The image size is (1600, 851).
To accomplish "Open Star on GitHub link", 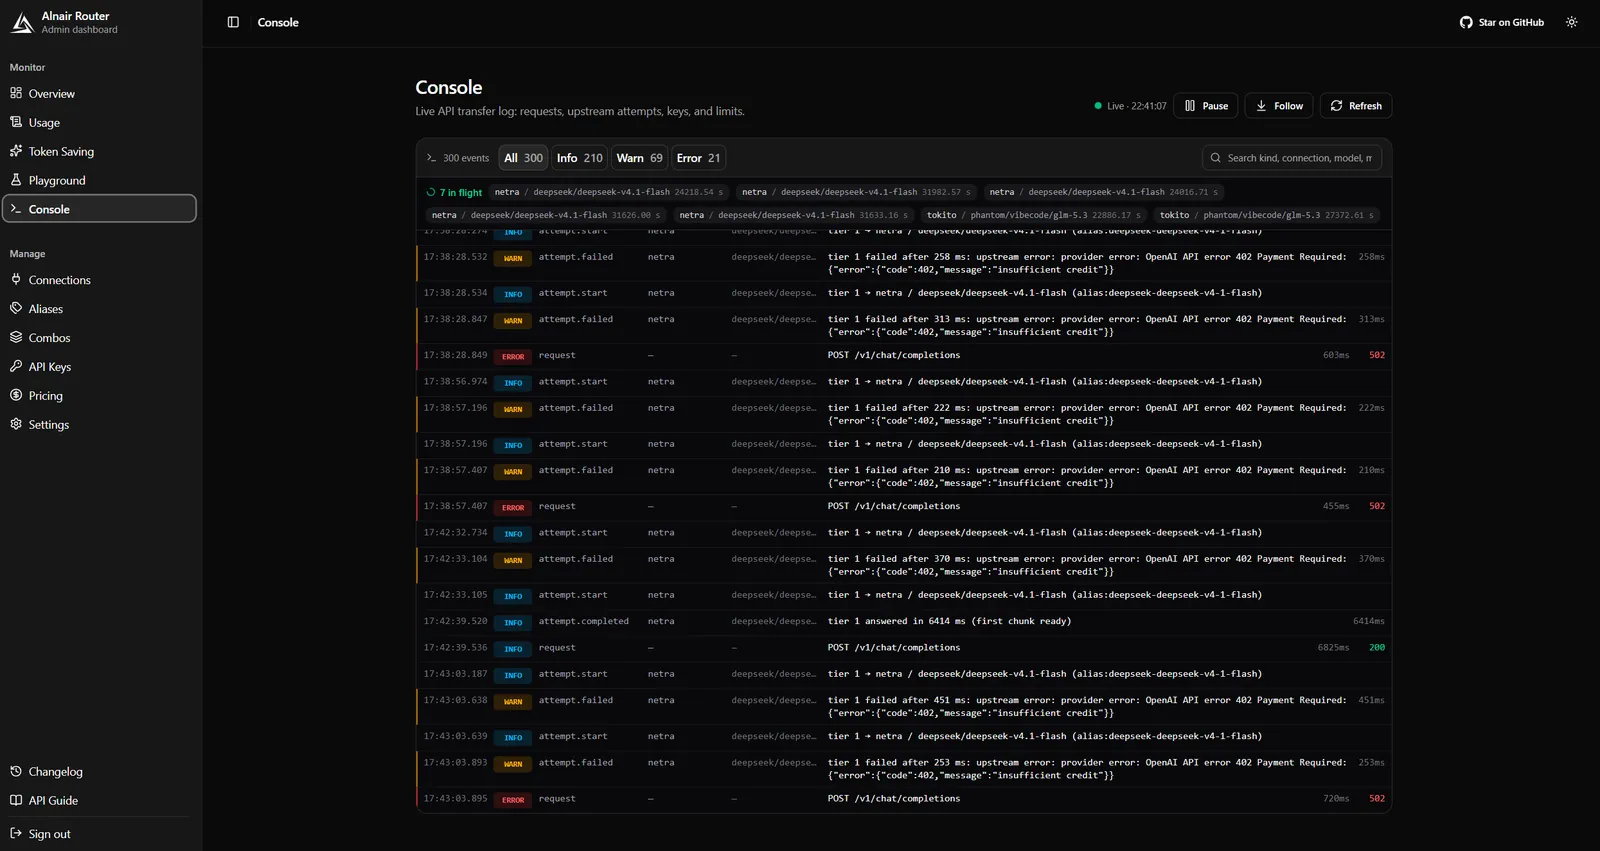I will pos(1501,22).
